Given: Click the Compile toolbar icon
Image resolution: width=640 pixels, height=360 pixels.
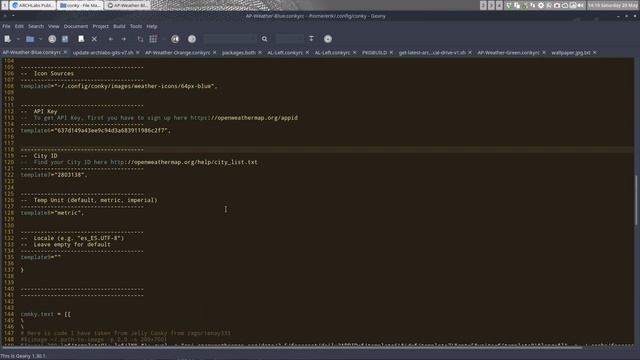Looking at the screenshot, I should coord(140,39).
